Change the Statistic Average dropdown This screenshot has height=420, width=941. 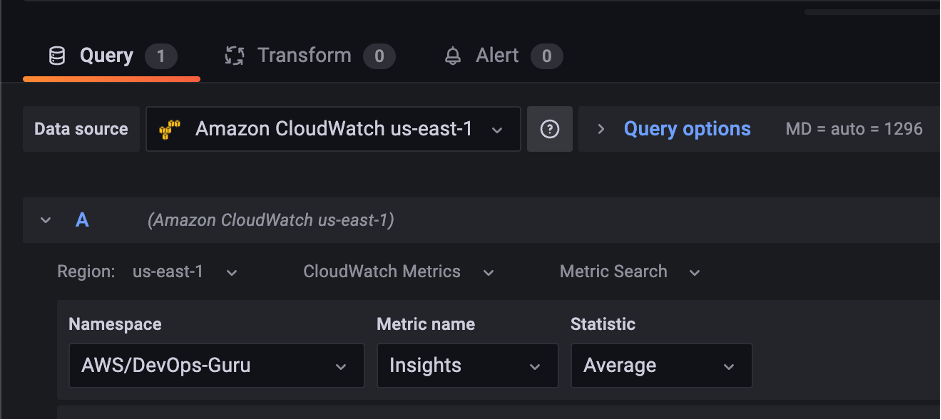pyautogui.click(x=661, y=365)
